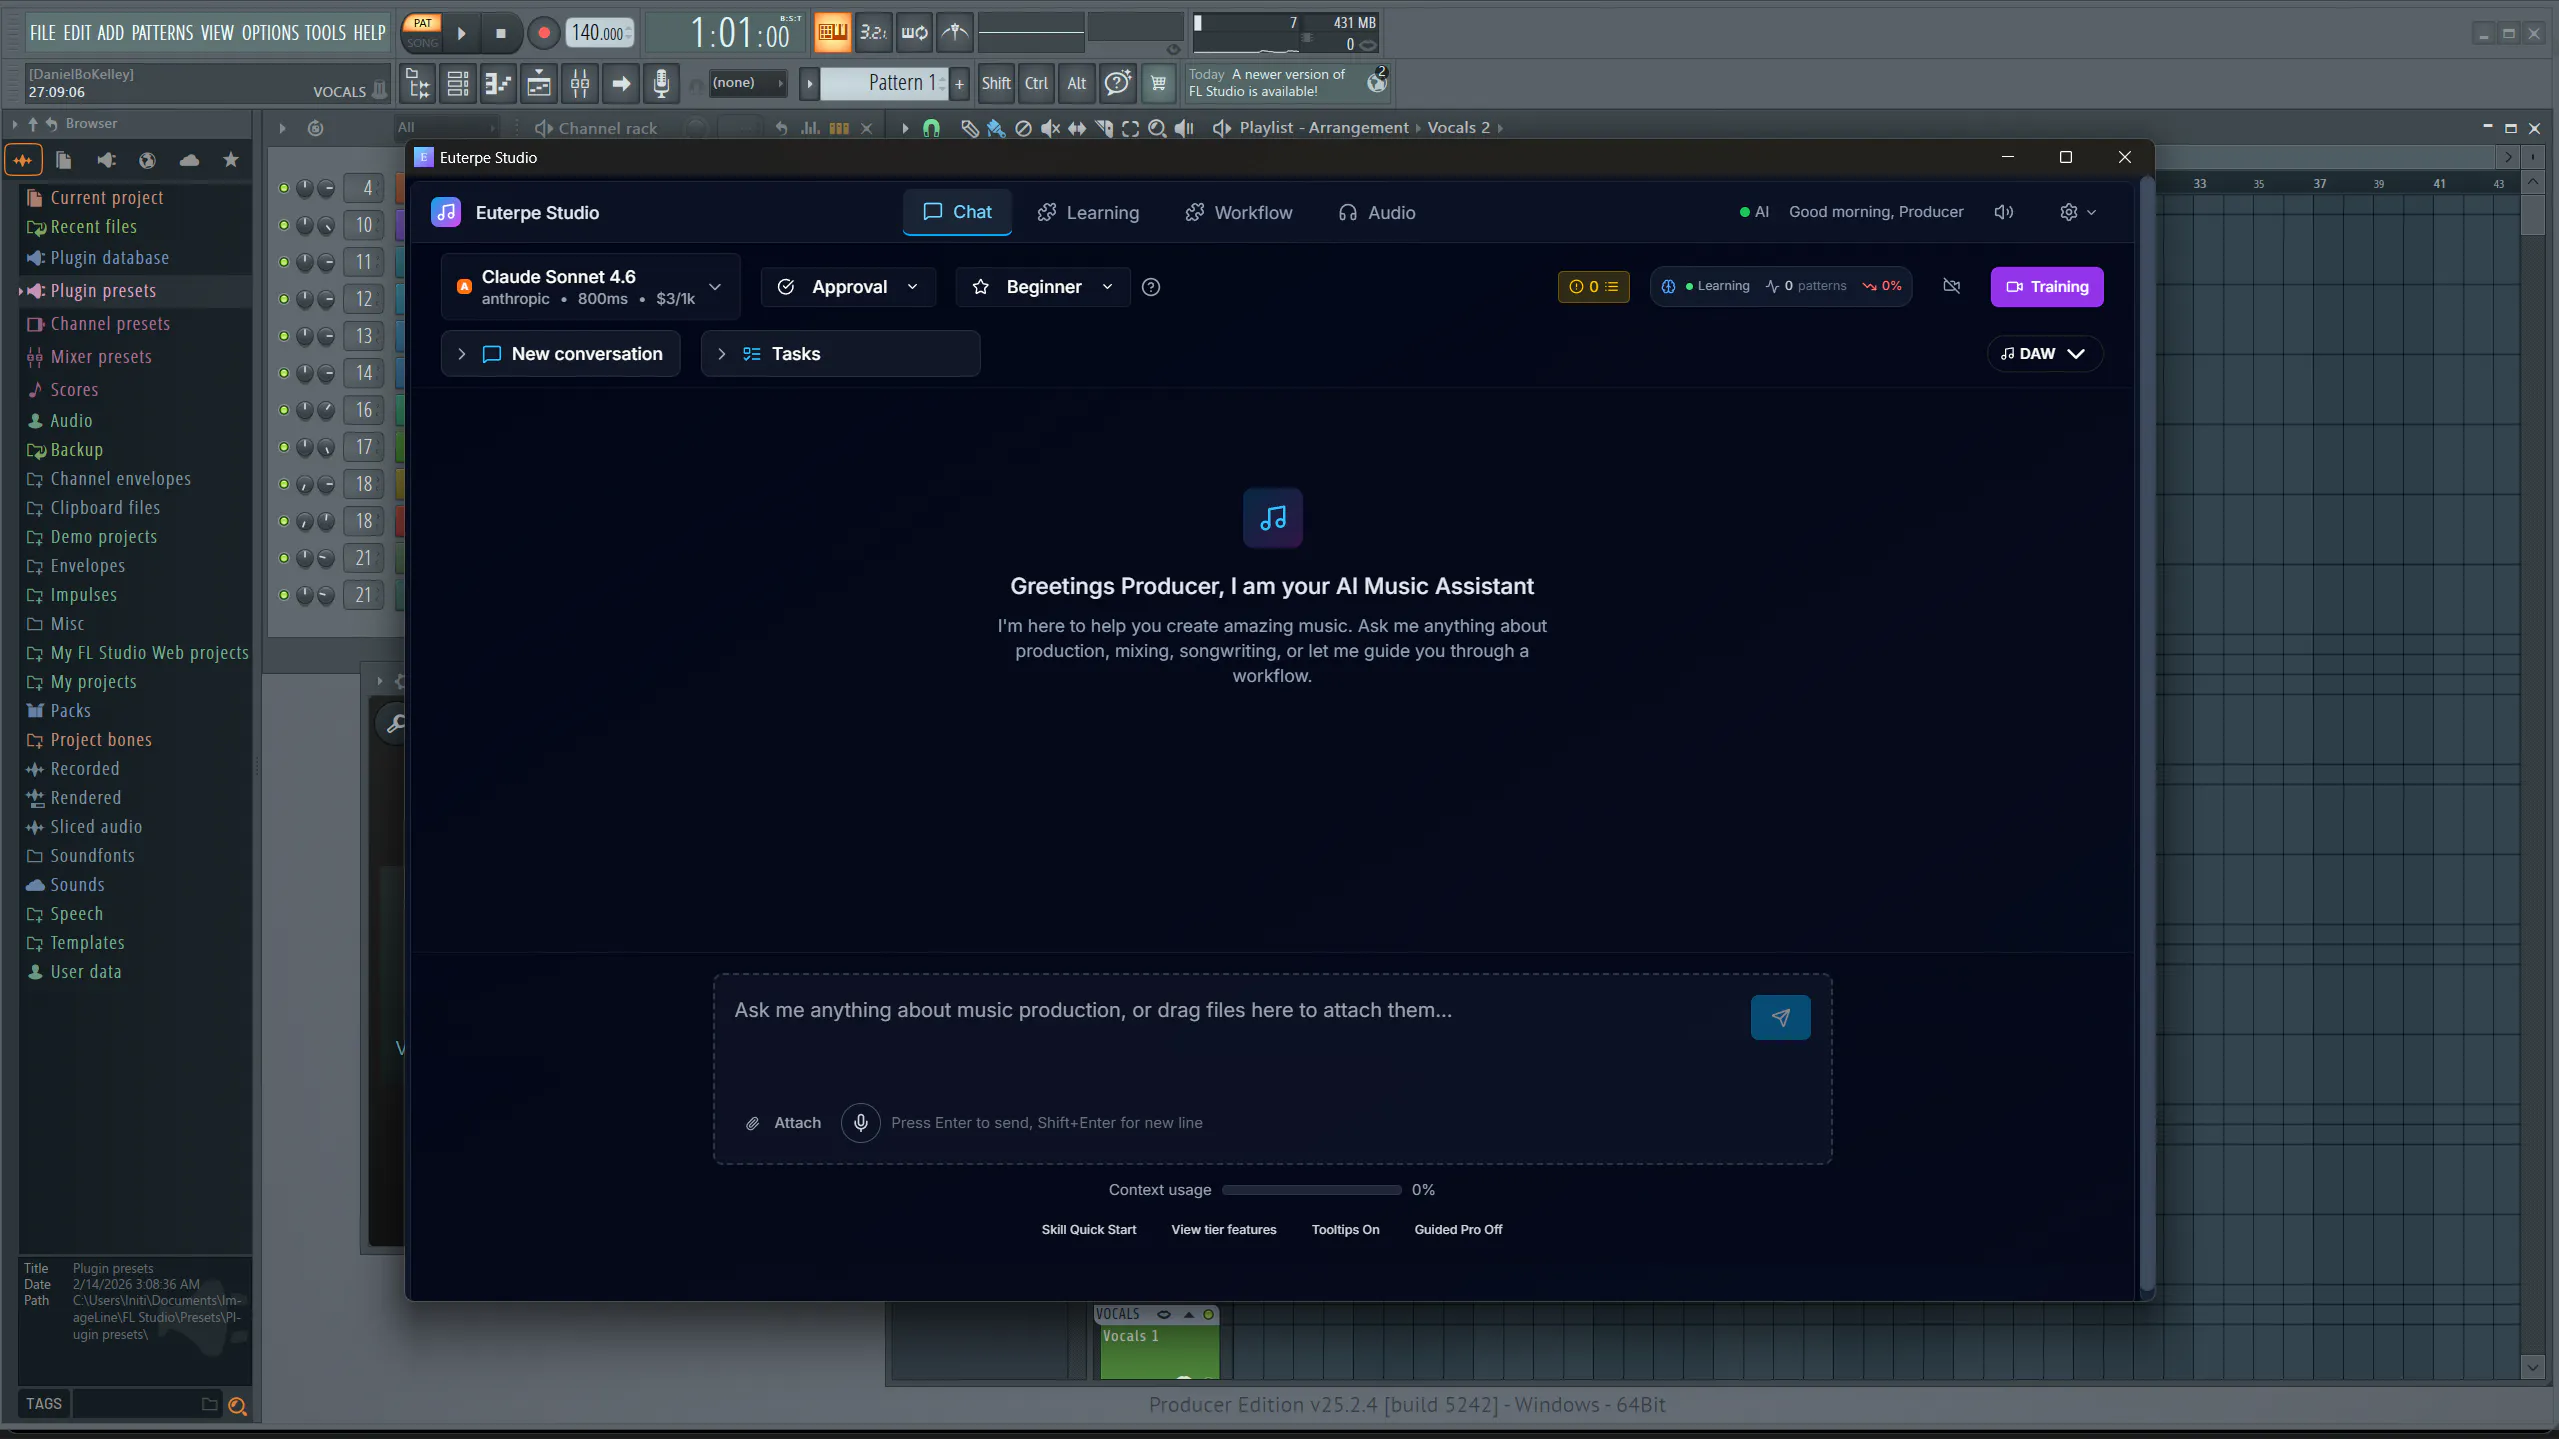Switch to the Learning tab

tap(1088, 213)
